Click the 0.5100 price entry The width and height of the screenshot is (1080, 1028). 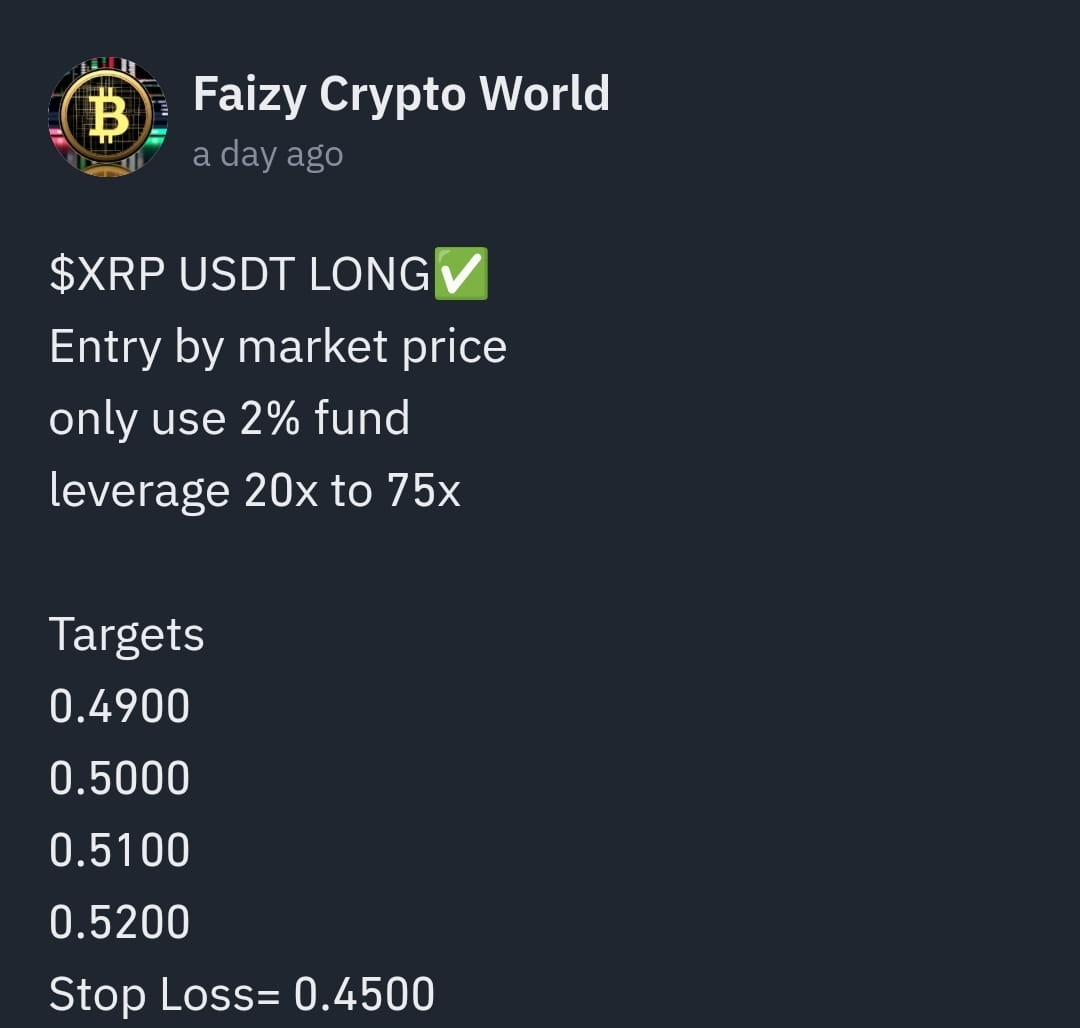[x=119, y=849]
